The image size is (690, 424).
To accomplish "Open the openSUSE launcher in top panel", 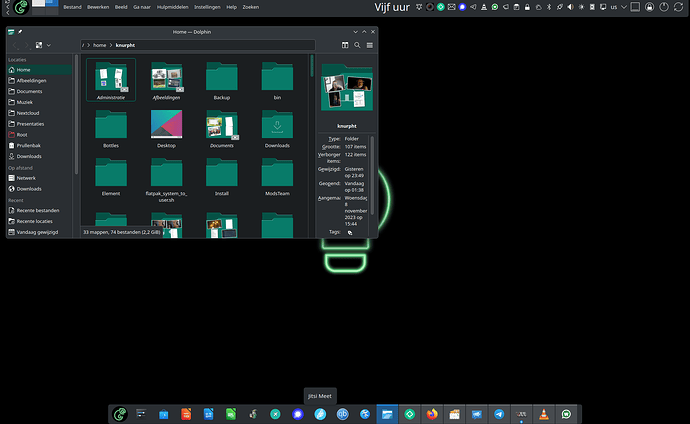I will pos(21,7).
